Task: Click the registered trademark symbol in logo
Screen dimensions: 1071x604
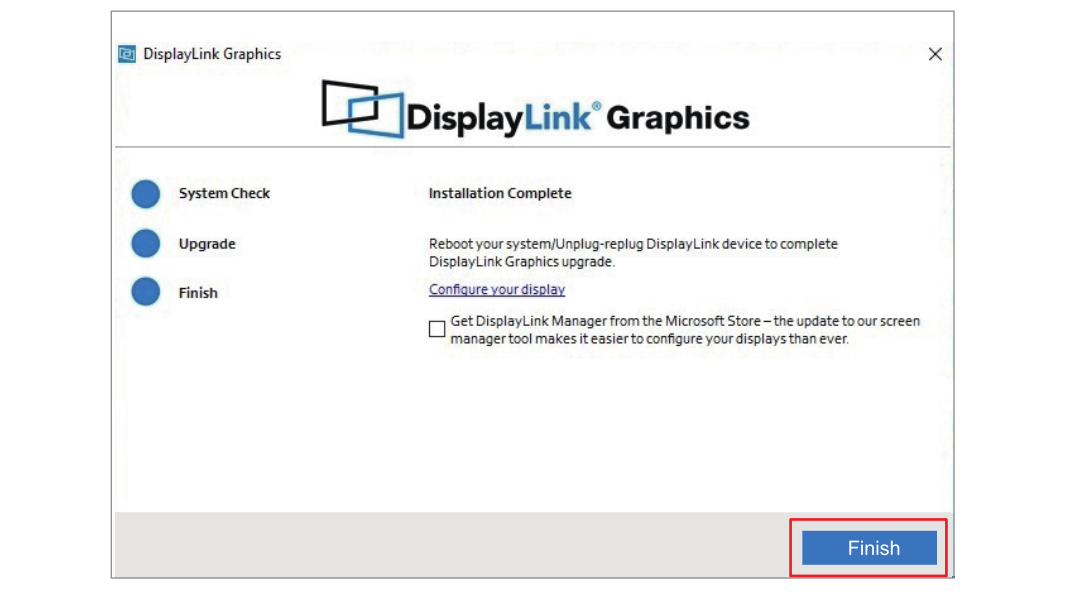Action: coord(597,106)
